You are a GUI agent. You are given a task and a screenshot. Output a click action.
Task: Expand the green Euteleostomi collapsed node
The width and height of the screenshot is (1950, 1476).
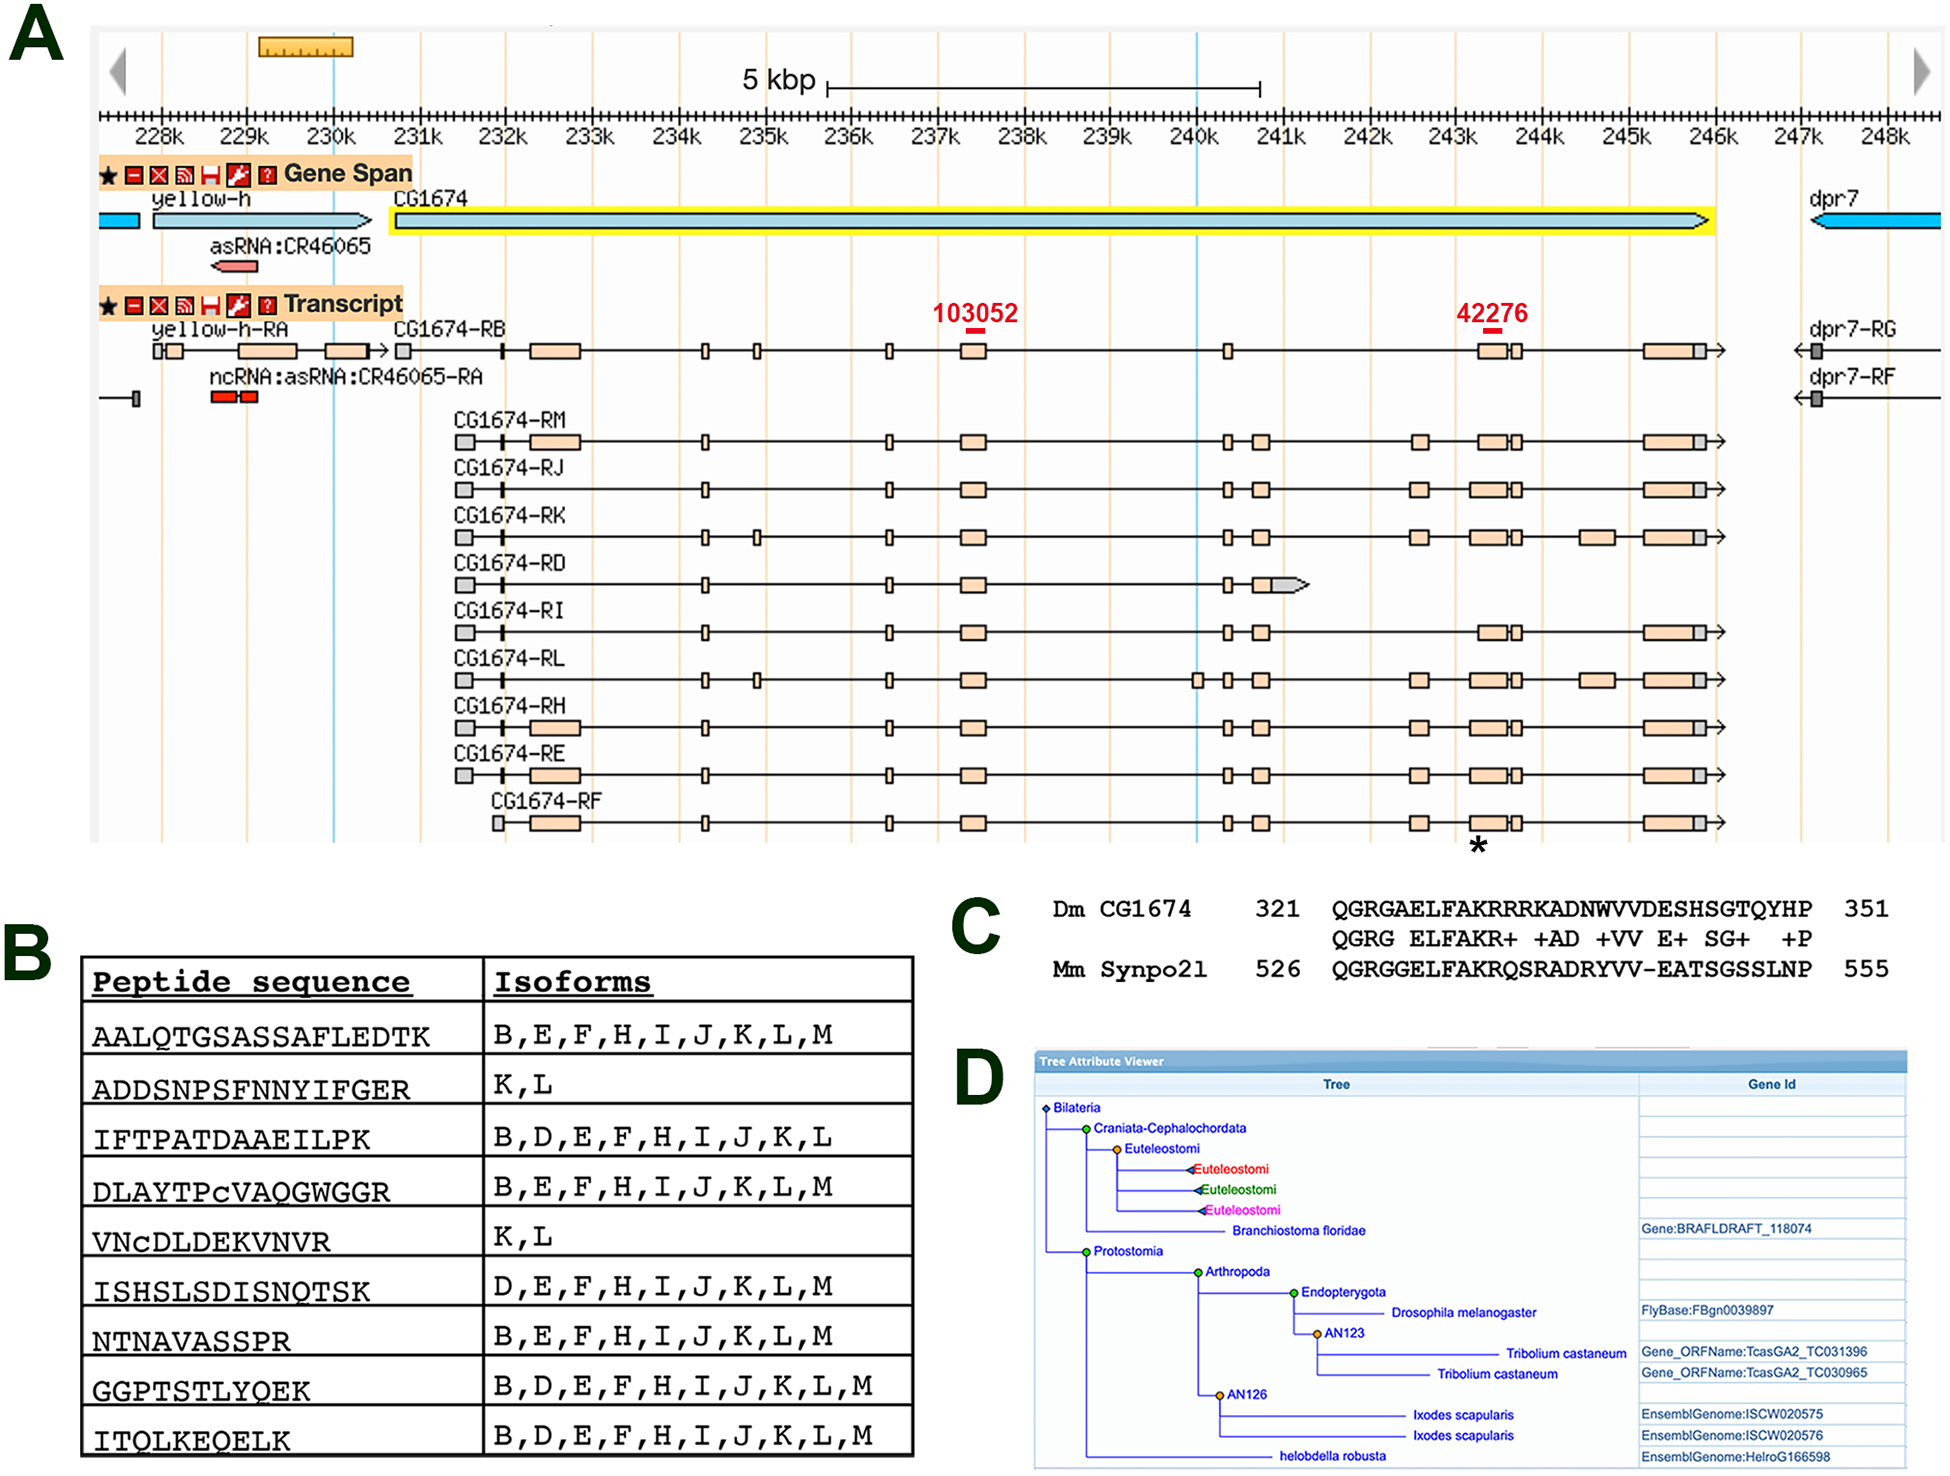tap(1198, 1190)
